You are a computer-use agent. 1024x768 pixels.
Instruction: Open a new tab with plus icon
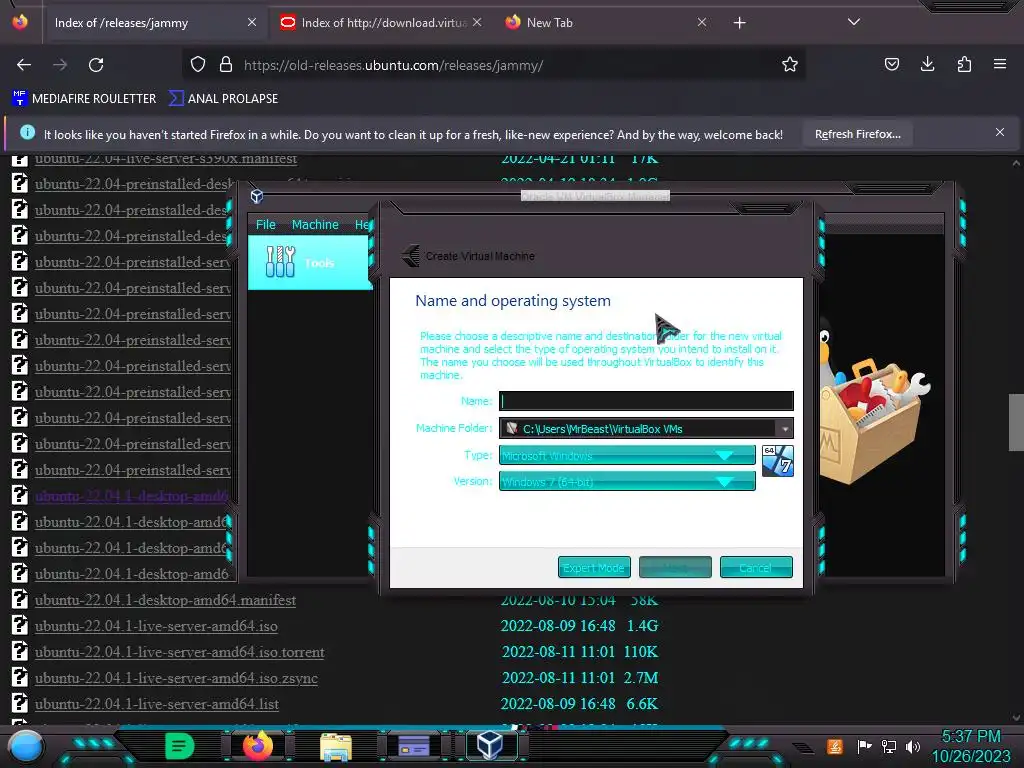click(x=739, y=23)
